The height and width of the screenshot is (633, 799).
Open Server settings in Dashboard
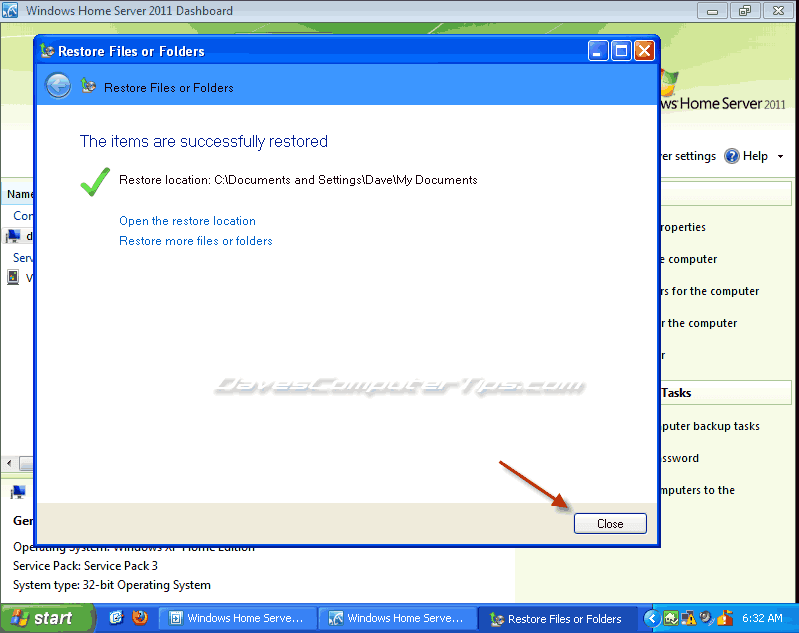(x=688, y=156)
